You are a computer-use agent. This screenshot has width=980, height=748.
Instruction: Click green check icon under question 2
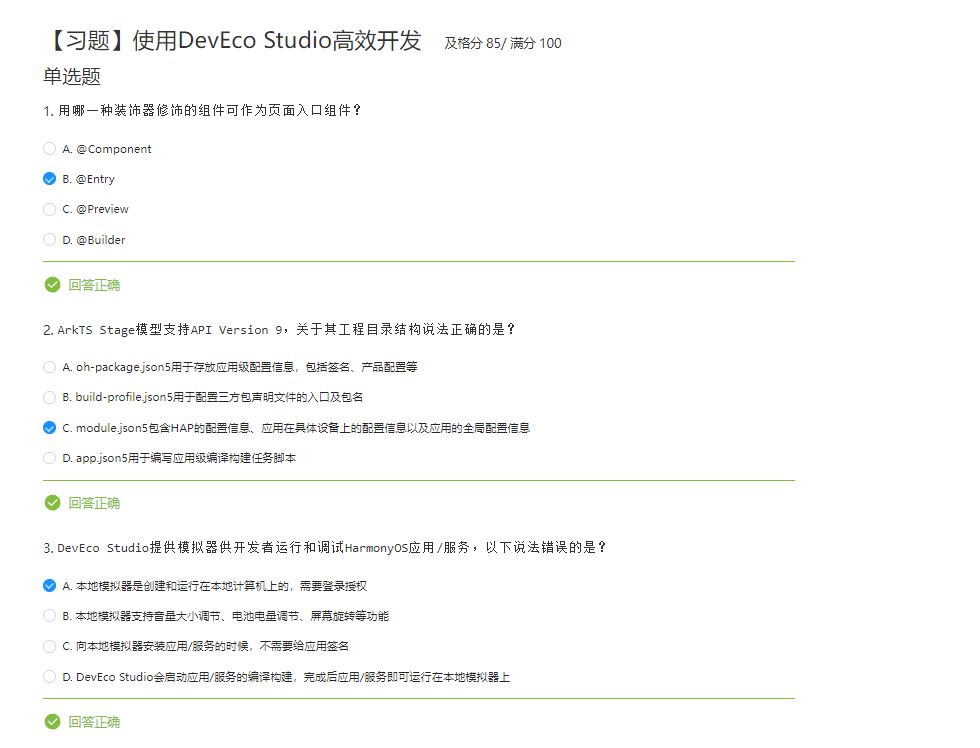click(x=52, y=503)
